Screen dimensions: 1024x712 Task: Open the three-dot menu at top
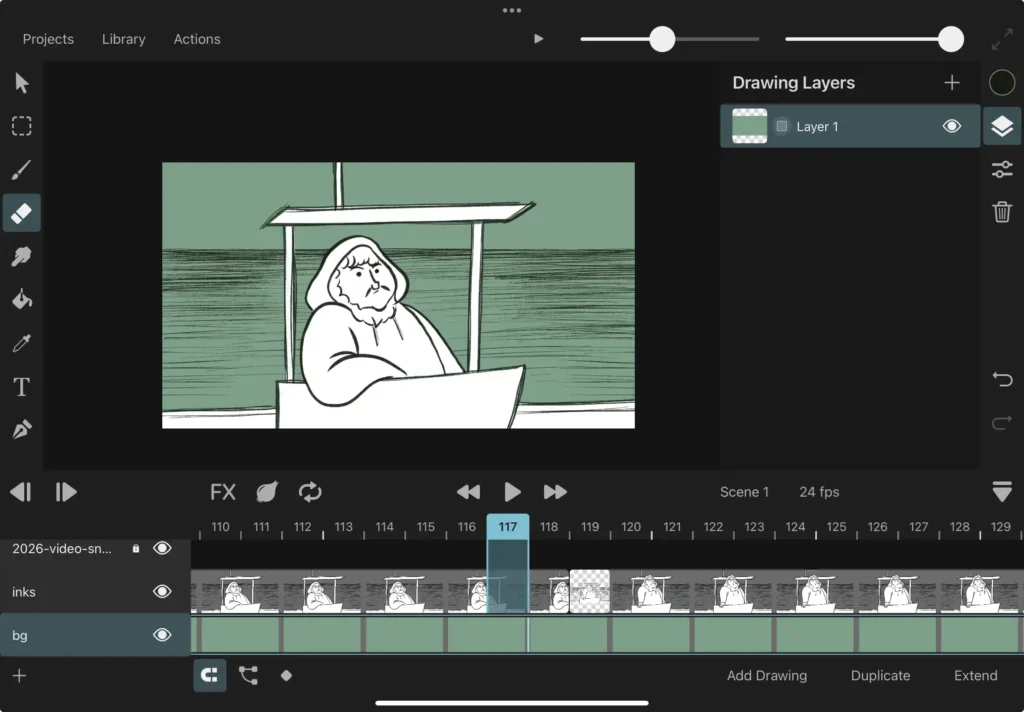pyautogui.click(x=512, y=10)
